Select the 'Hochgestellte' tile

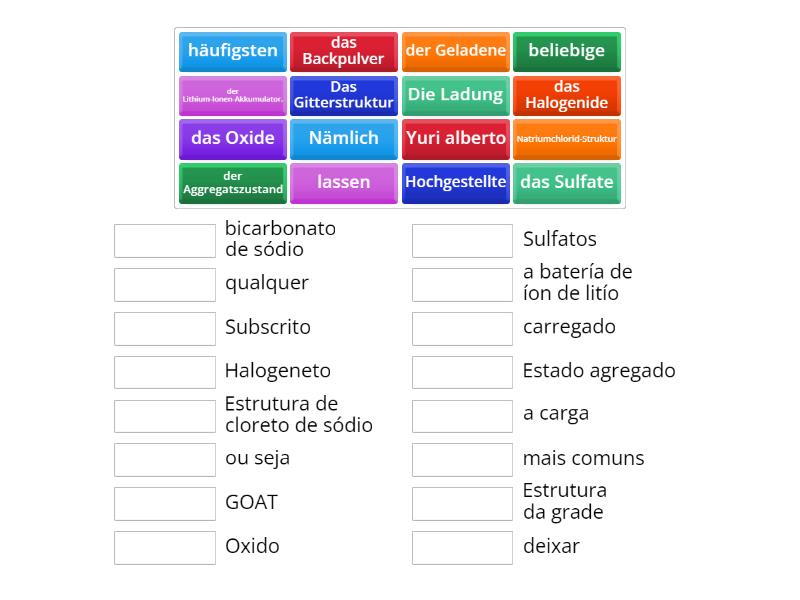[x=456, y=184]
